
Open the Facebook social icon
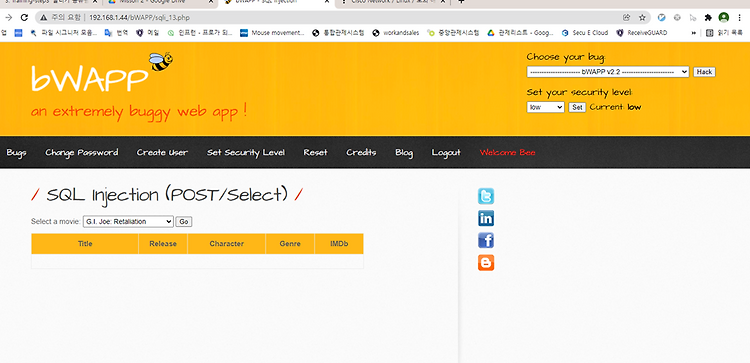tap(485, 241)
